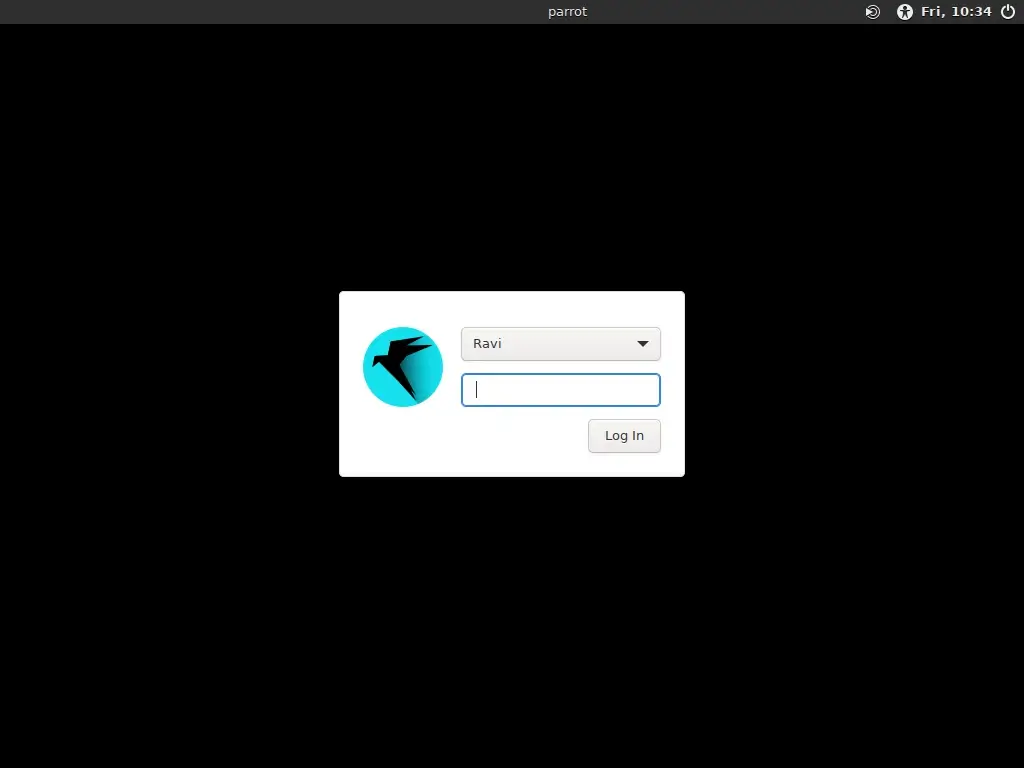Viewport: 1024px width, 768px height.
Task: Open the clock showing Fri, 10:34
Action: click(x=956, y=12)
